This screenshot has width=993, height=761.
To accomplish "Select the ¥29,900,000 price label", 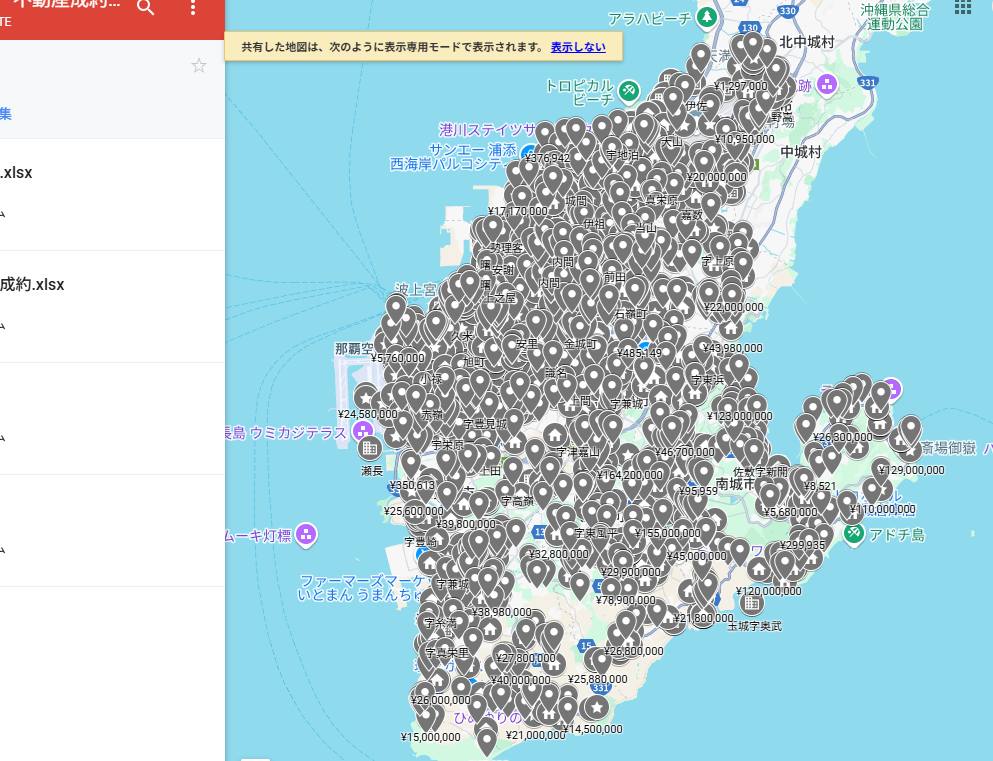I will point(631,572).
